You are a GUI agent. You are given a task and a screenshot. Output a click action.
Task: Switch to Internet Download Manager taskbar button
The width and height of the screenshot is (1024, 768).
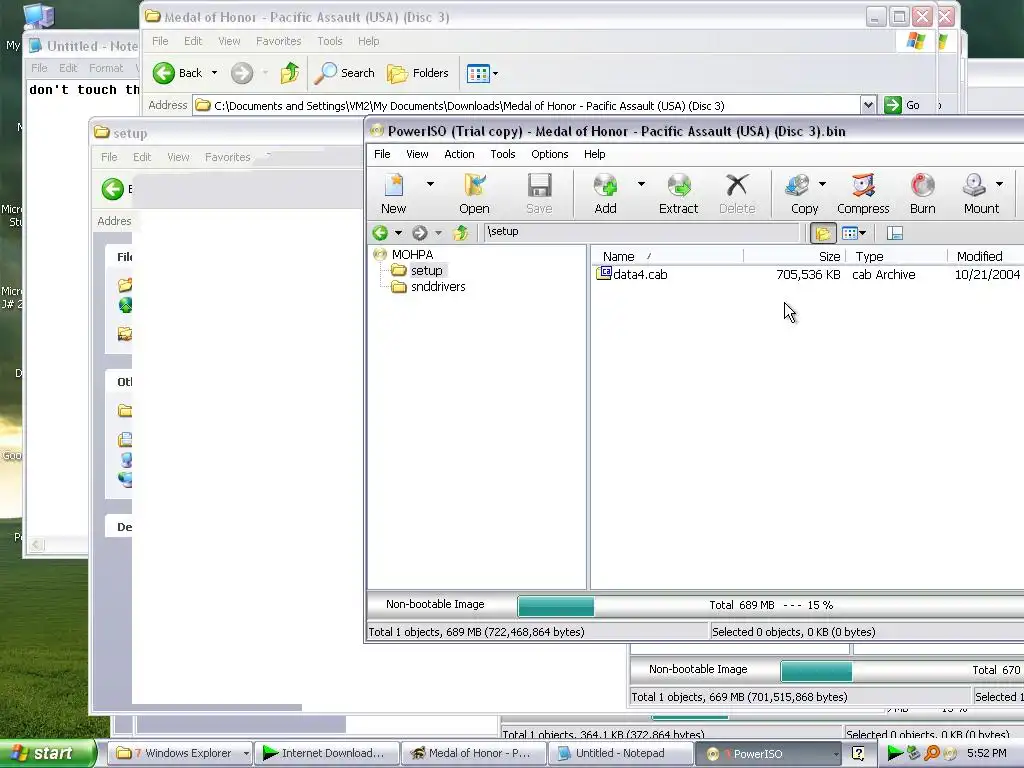(x=326, y=754)
